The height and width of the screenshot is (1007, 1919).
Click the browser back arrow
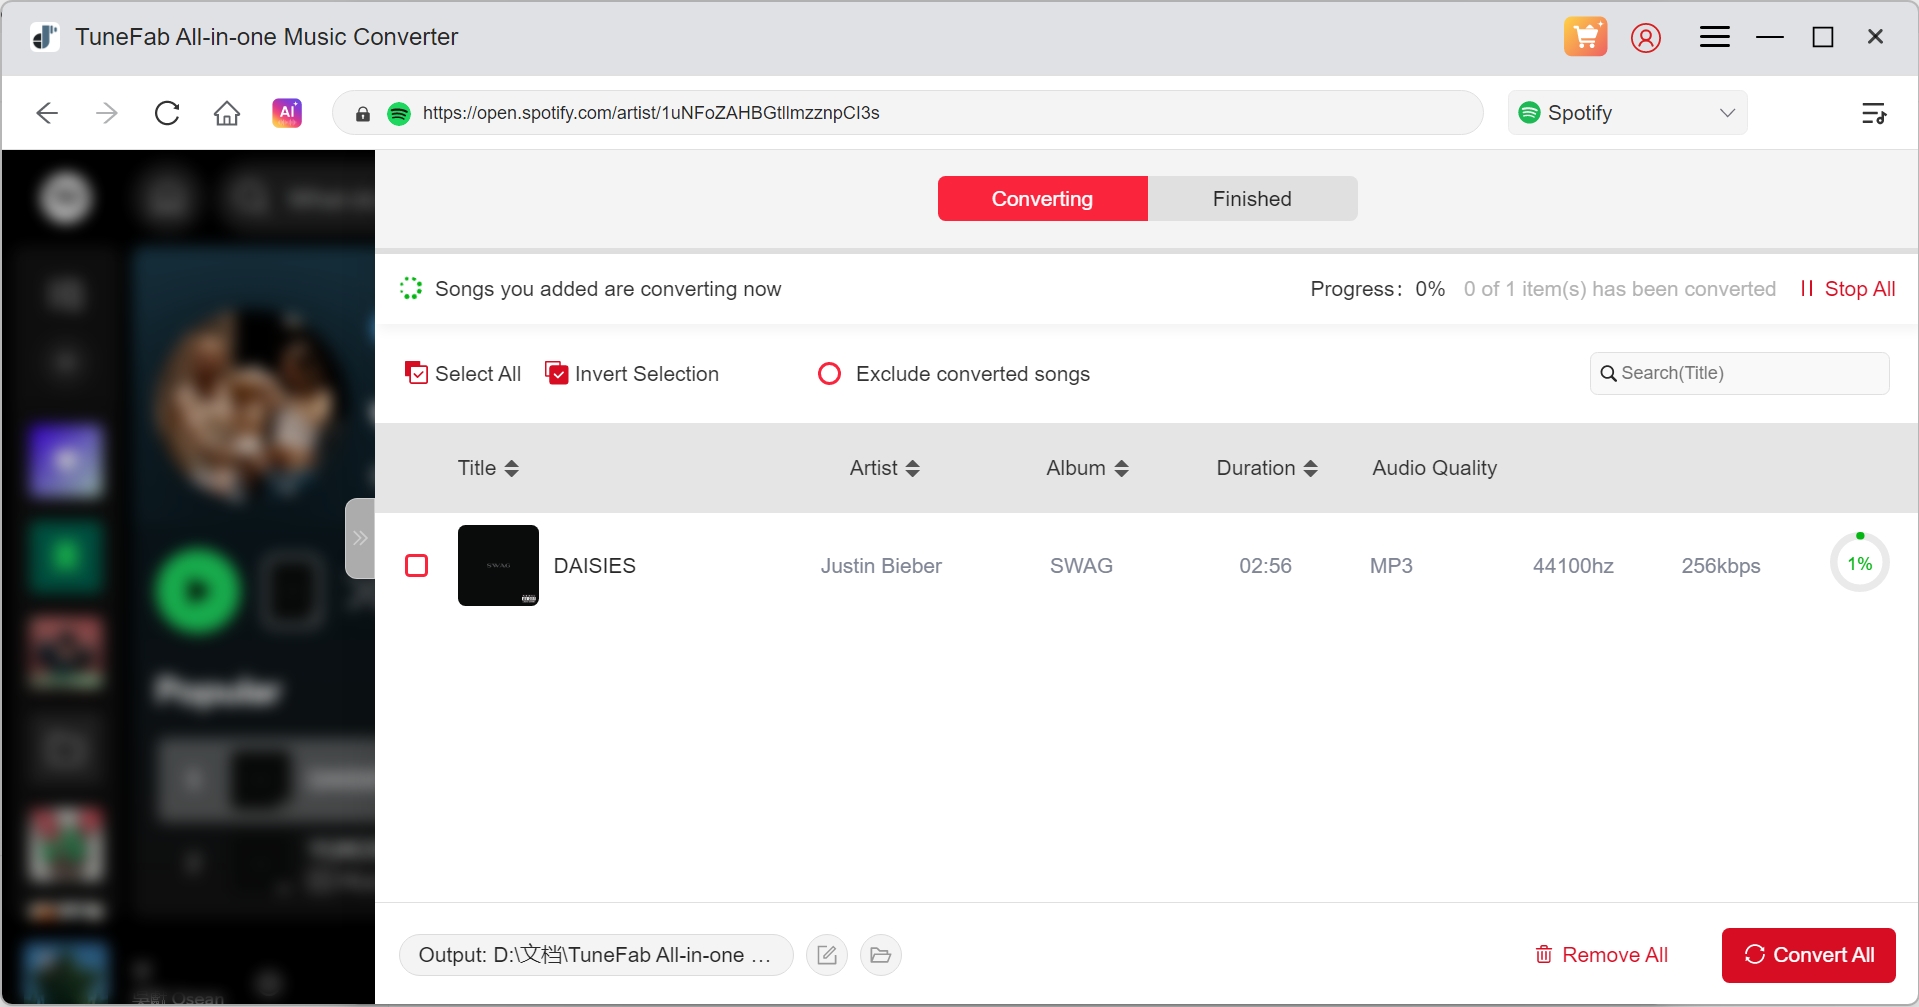[x=46, y=112]
